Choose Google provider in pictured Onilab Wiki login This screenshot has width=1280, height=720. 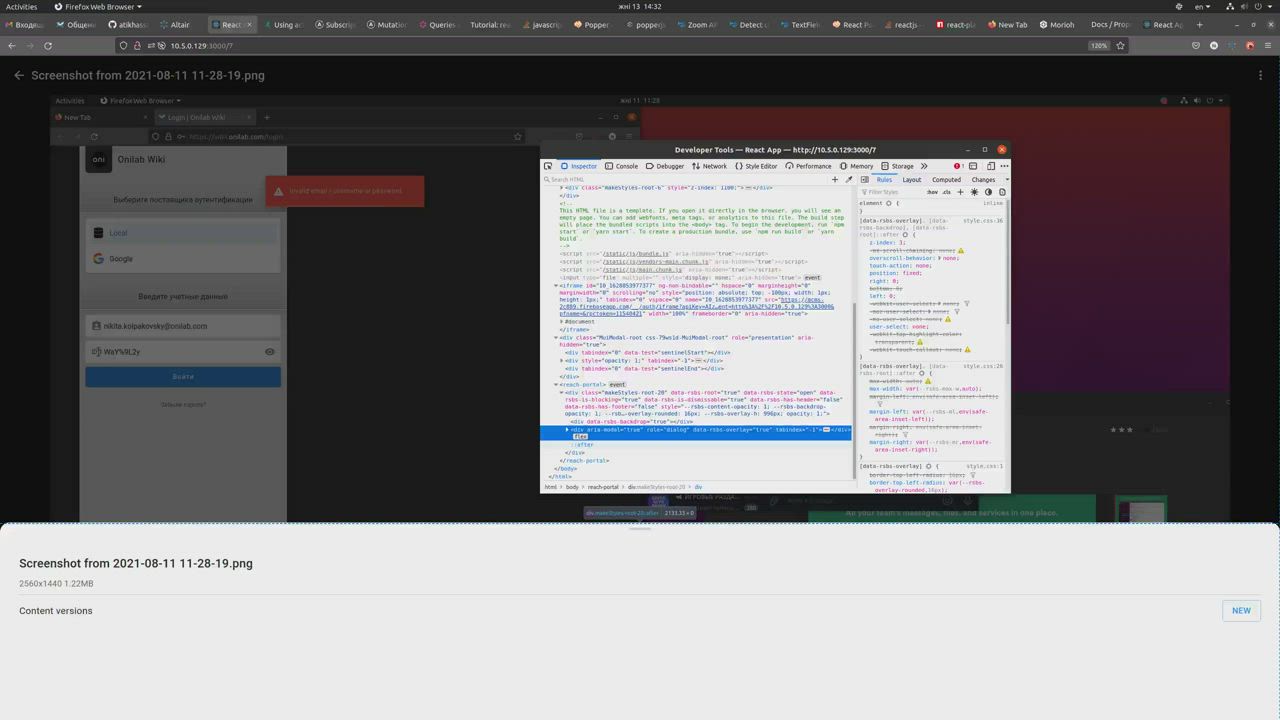(183, 258)
